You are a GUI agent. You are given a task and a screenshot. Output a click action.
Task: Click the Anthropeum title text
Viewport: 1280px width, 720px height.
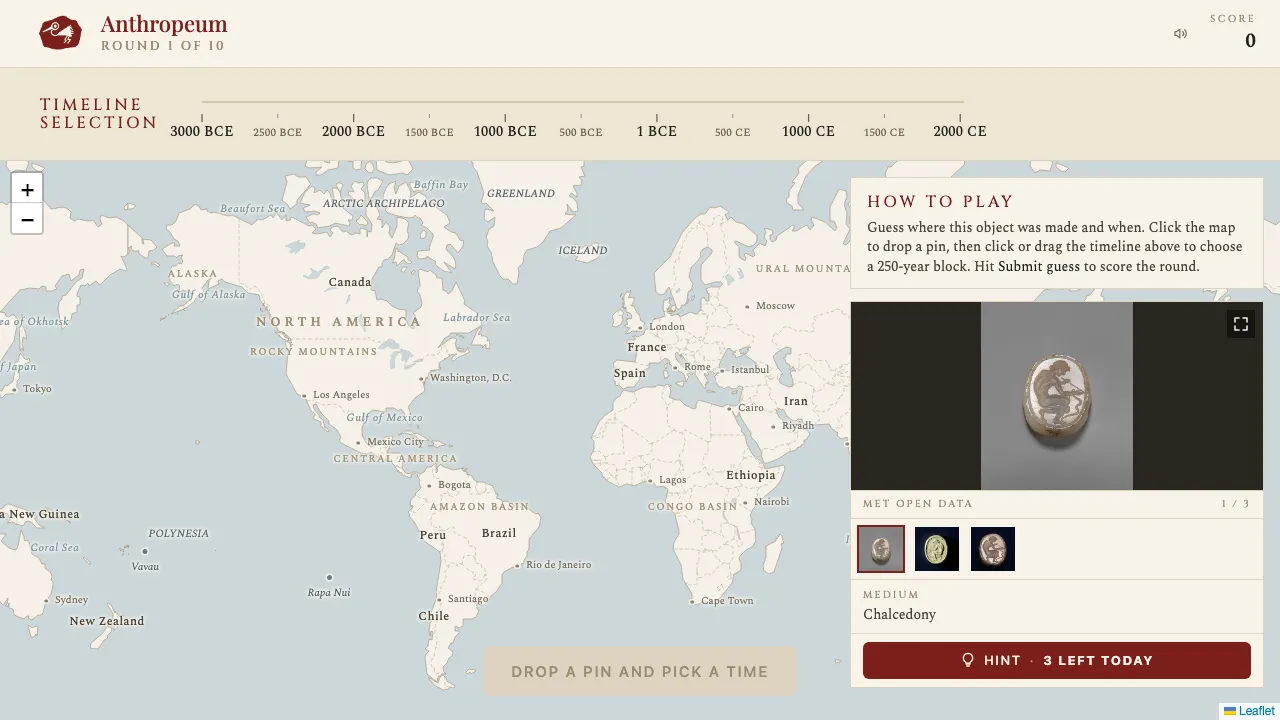pos(164,24)
